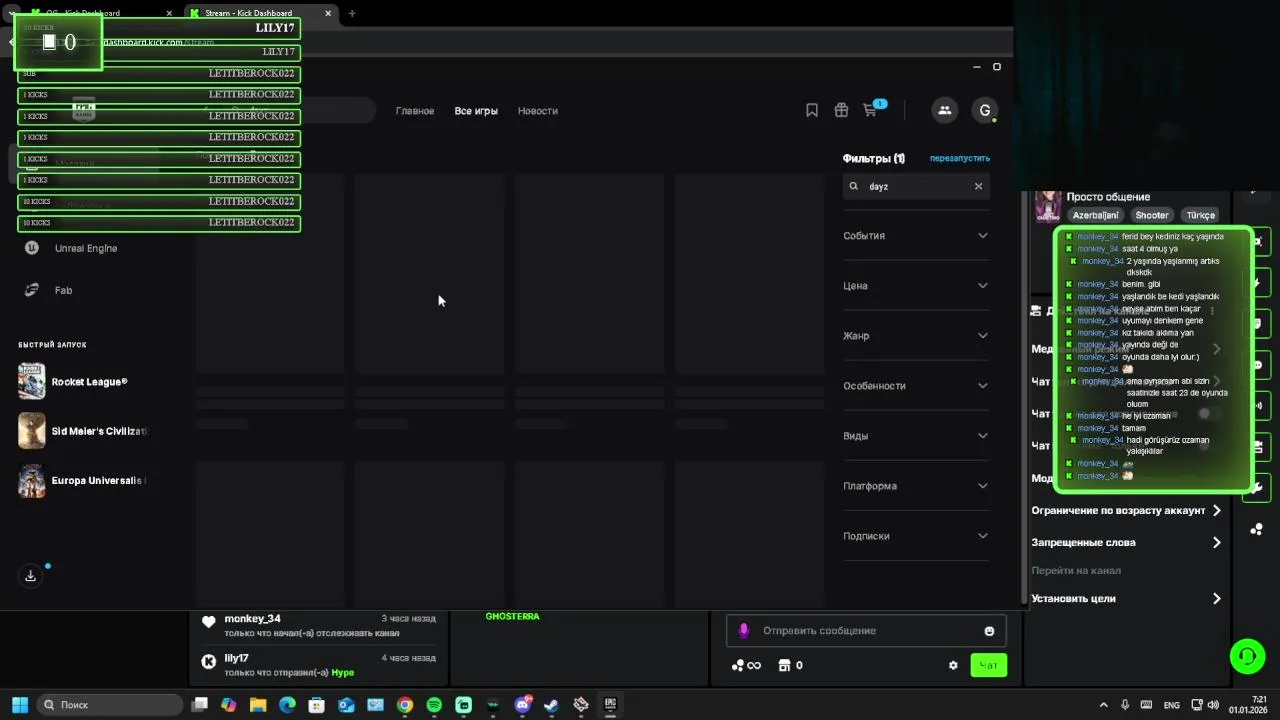This screenshot has height=720, width=1280.
Task: Open Windows Start menu
Action: [x=19, y=705]
